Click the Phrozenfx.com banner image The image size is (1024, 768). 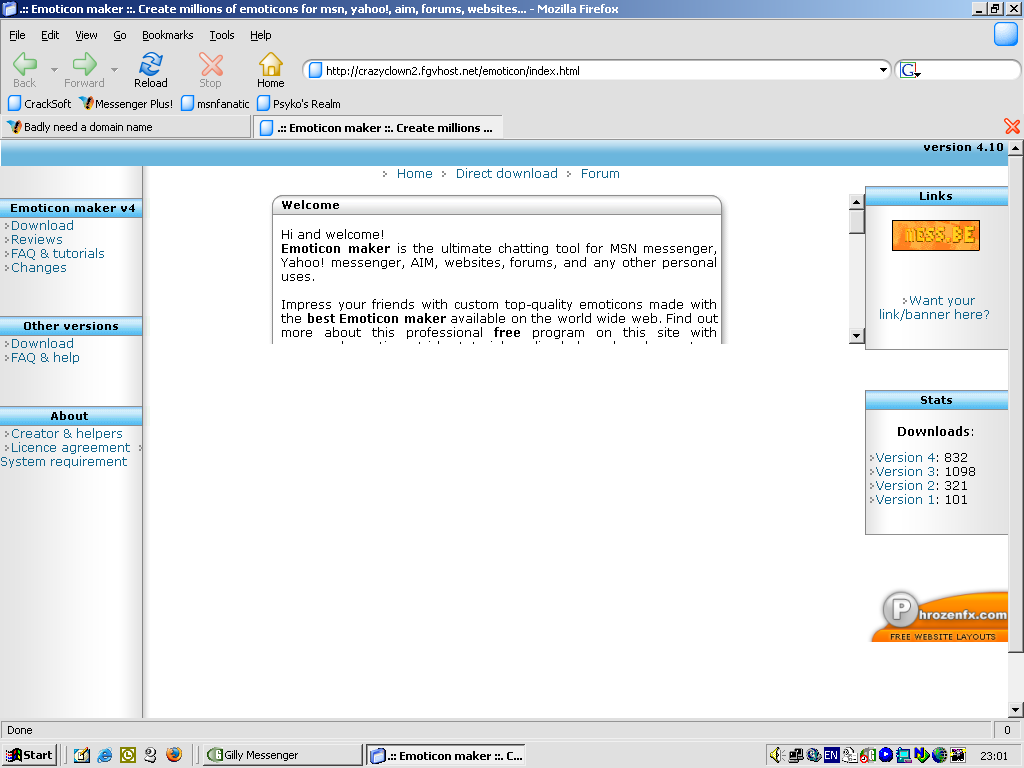(939, 615)
